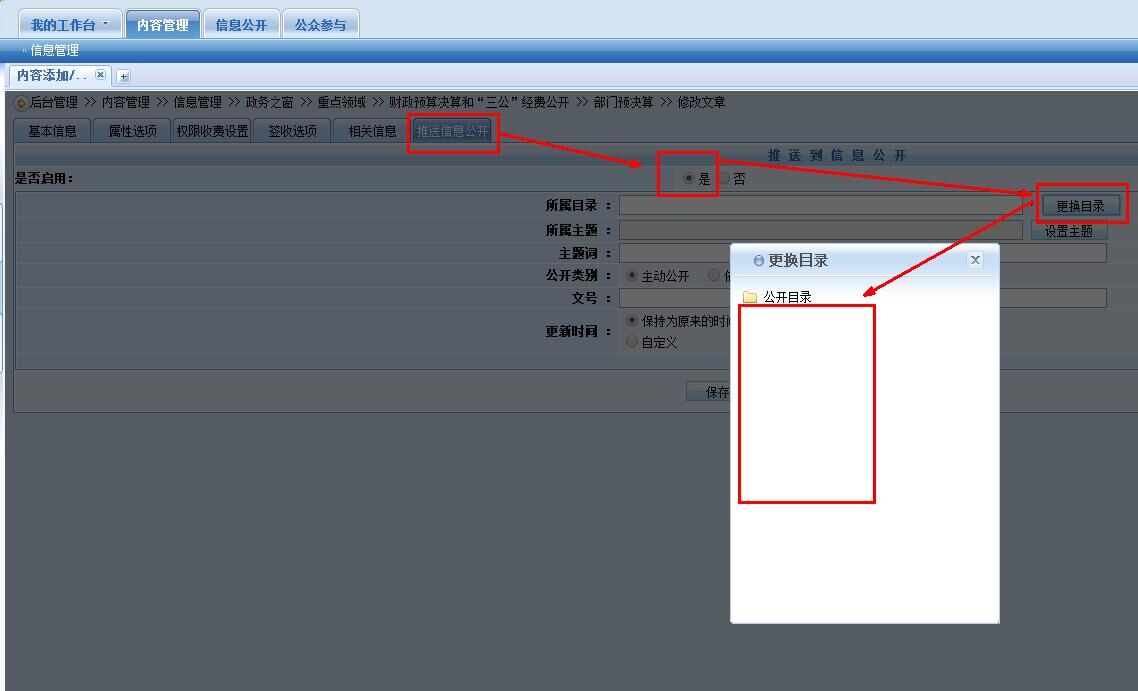The height and width of the screenshot is (691, 1138).
Task: Switch to the 签收选项 tab
Action: 292,131
